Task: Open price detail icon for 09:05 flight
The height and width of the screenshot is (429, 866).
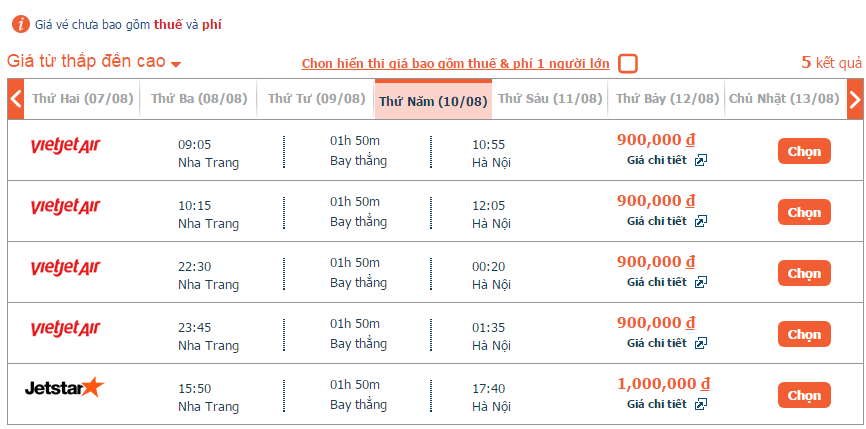Action: (x=701, y=160)
